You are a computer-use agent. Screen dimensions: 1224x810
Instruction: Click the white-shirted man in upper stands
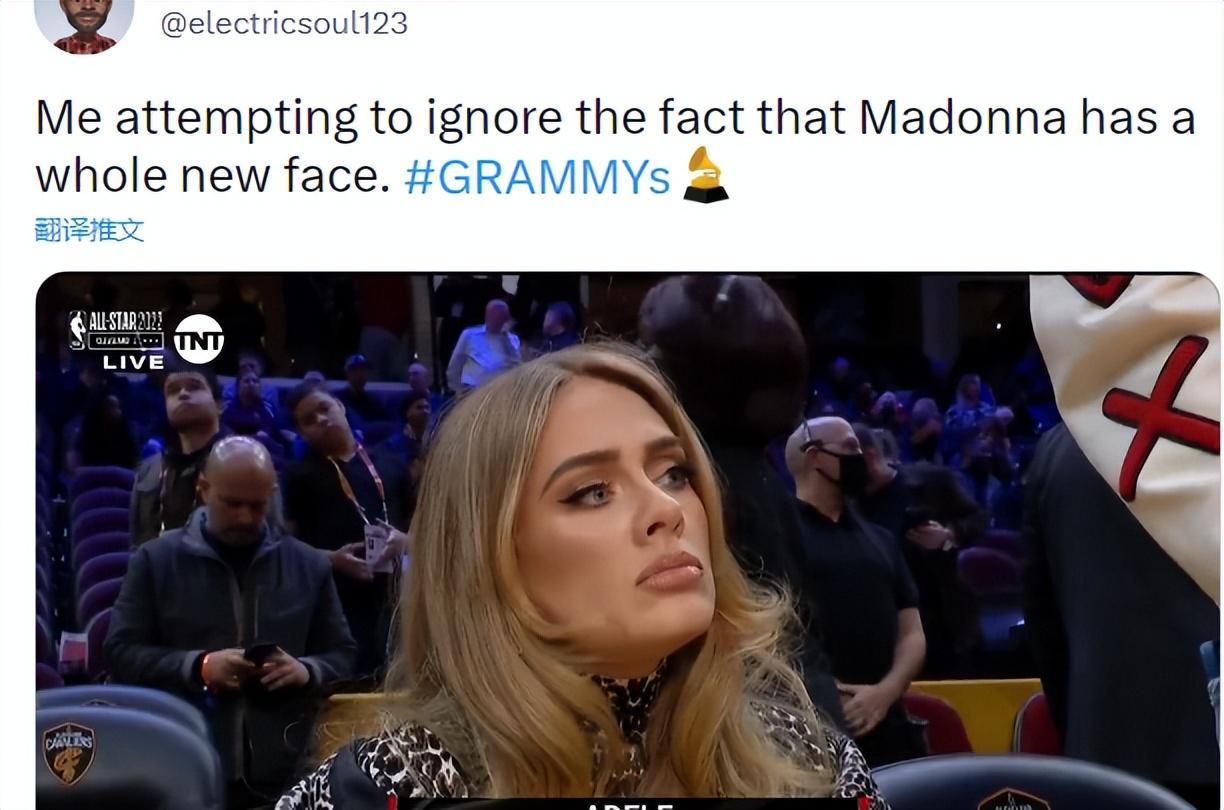484,346
